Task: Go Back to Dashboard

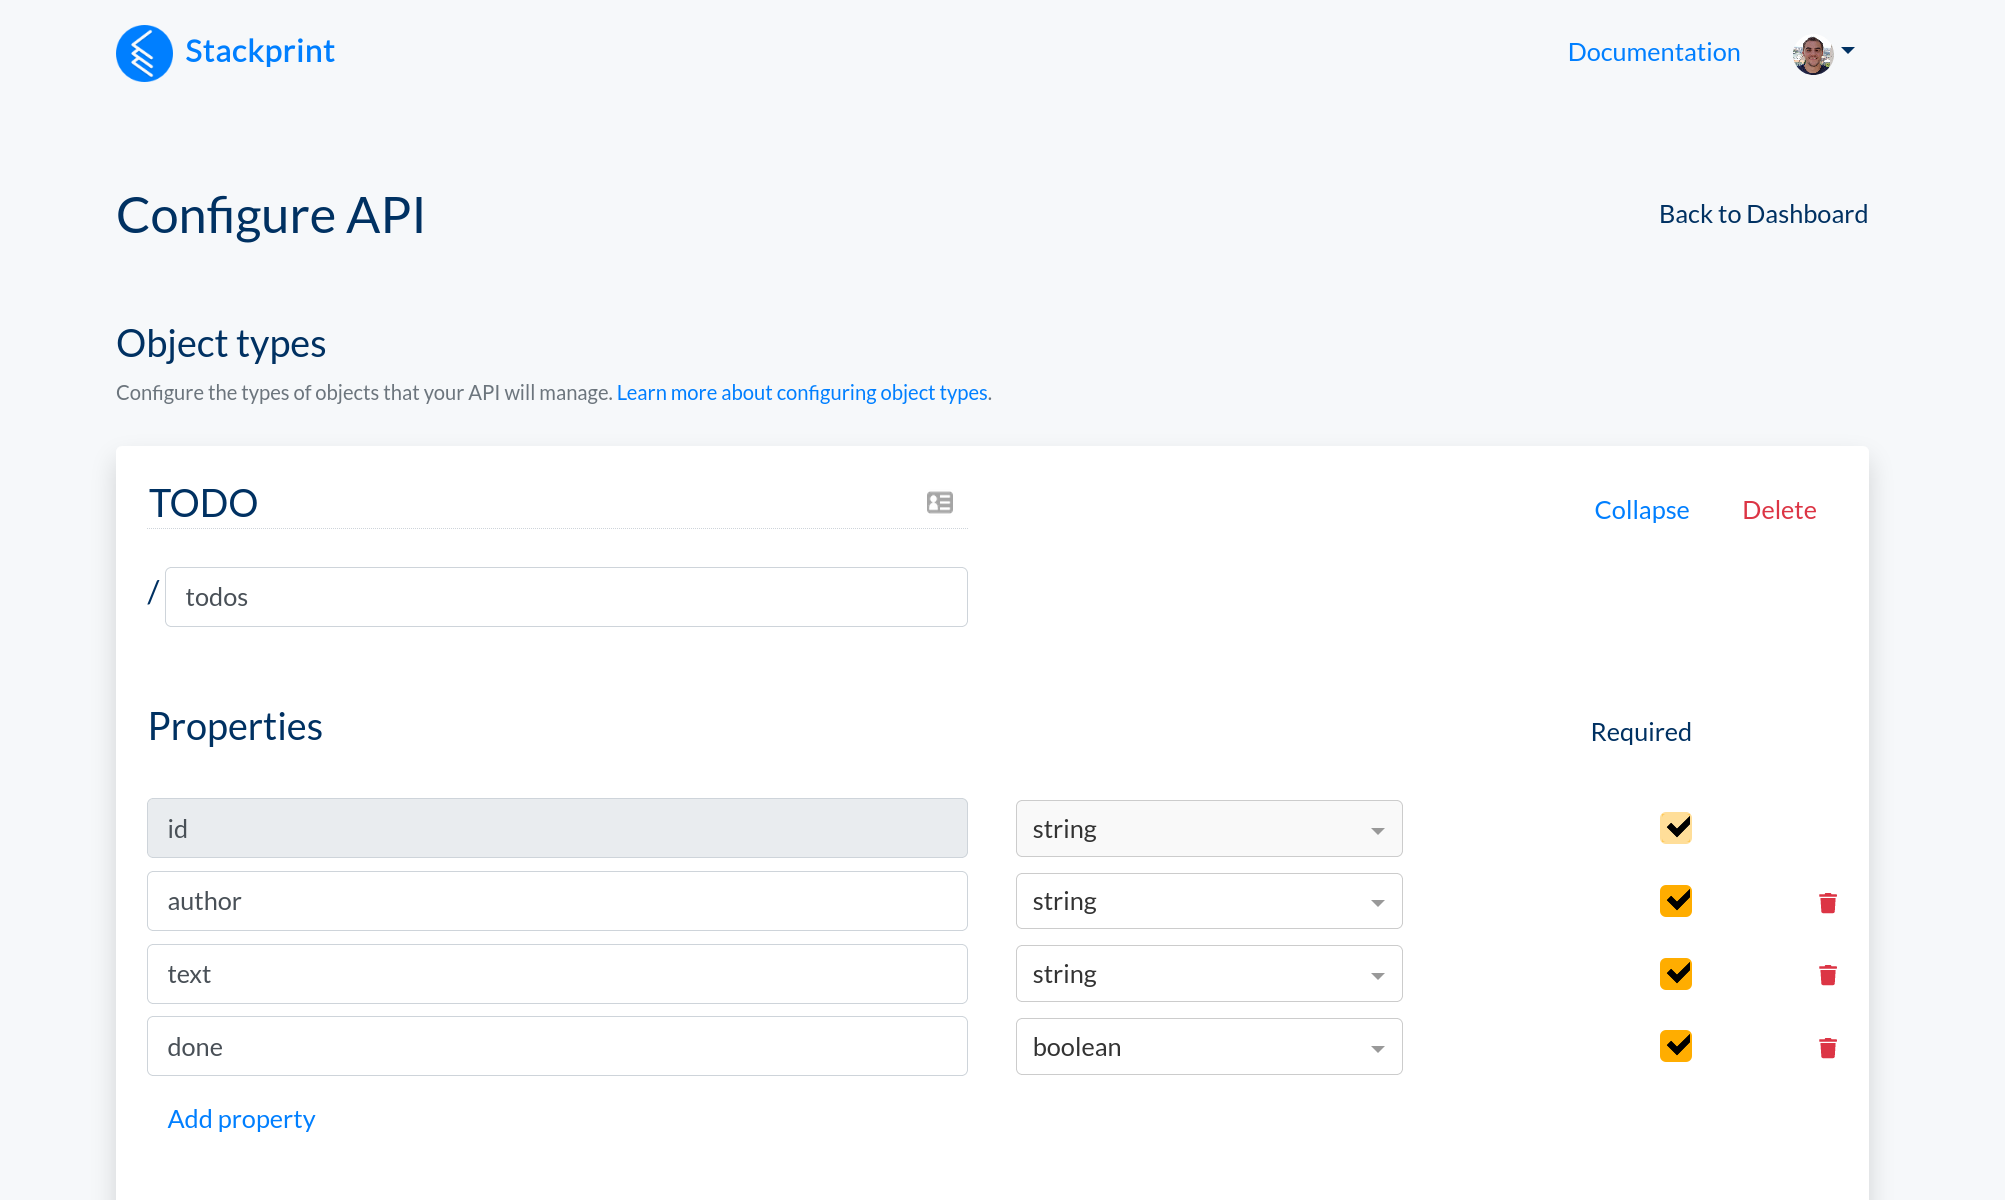Action: click(x=1762, y=214)
